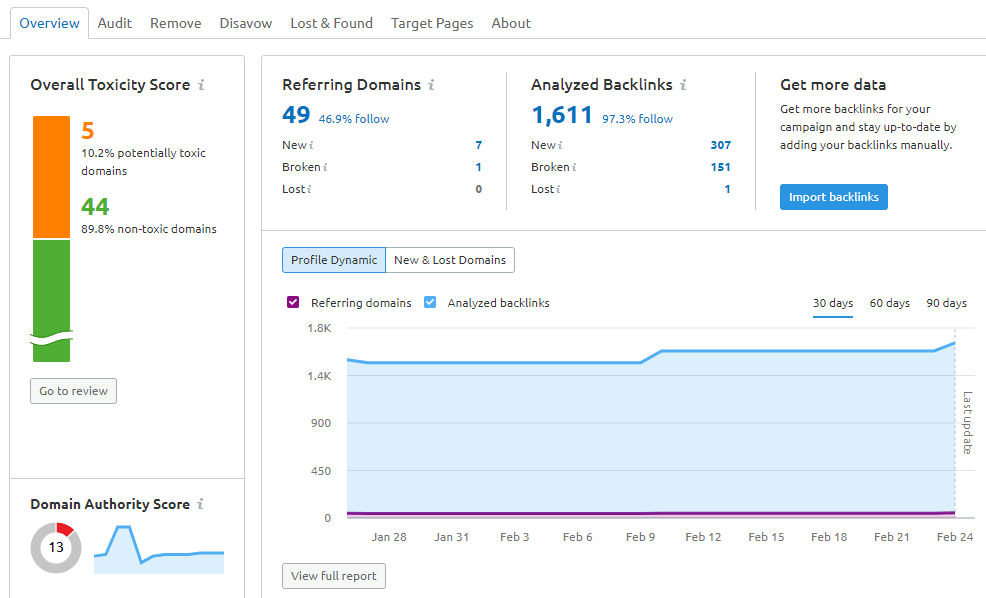986x598 pixels.
Task: Click the orange toxic segment of toxicity bar
Action: click(52, 177)
